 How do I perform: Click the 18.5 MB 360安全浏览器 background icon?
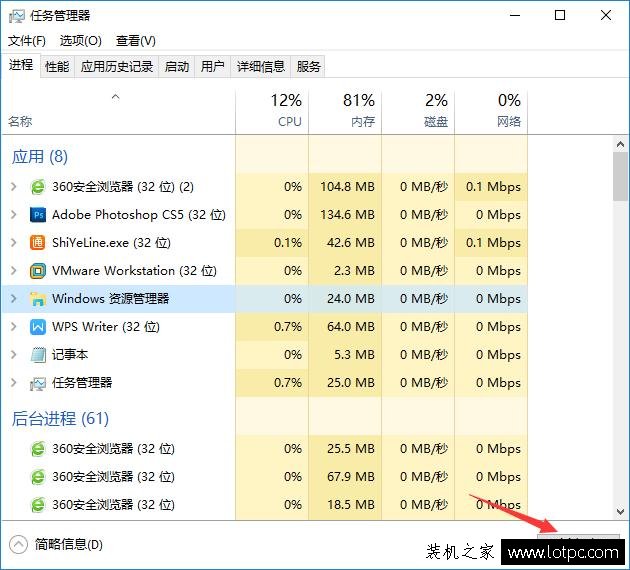pos(38,505)
